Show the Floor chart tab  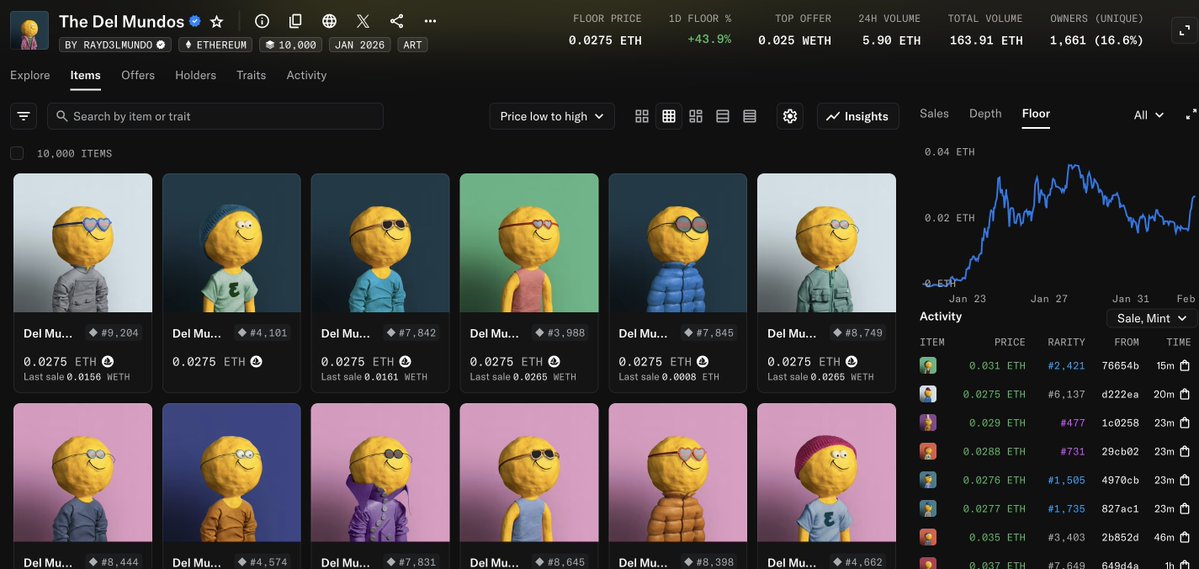(x=1036, y=113)
